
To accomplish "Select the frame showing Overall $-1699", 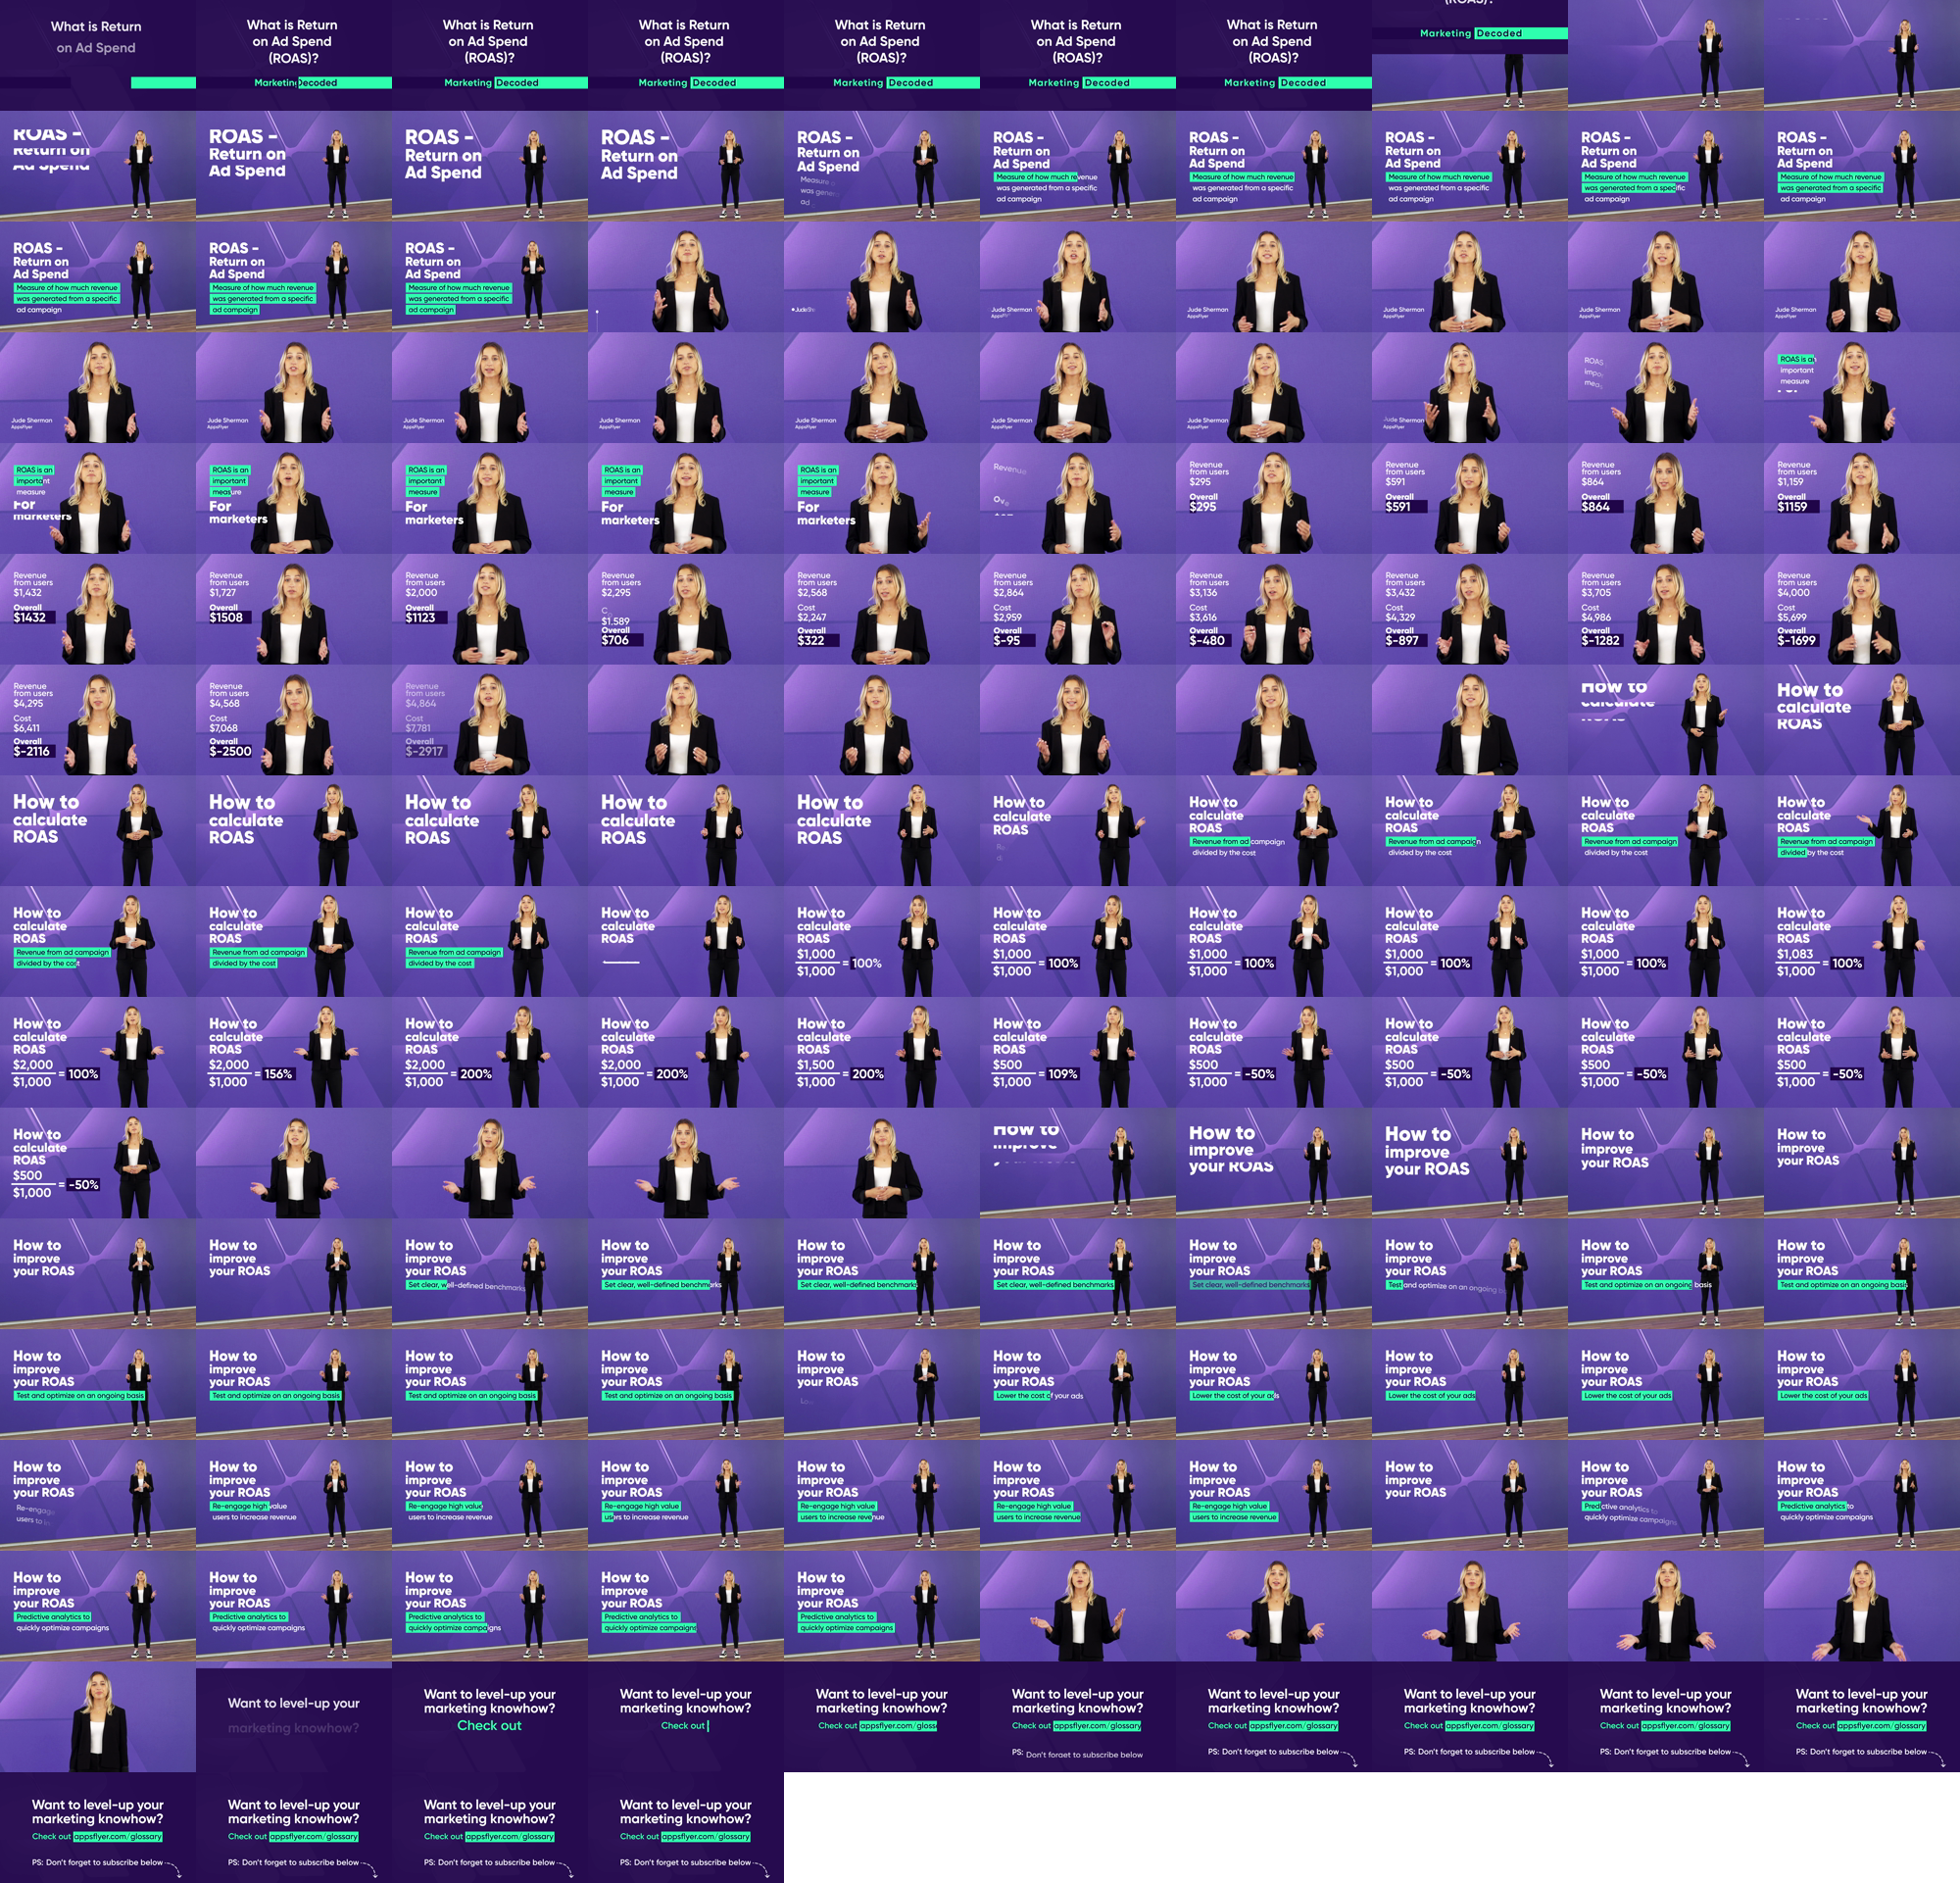I will pos(1862,609).
